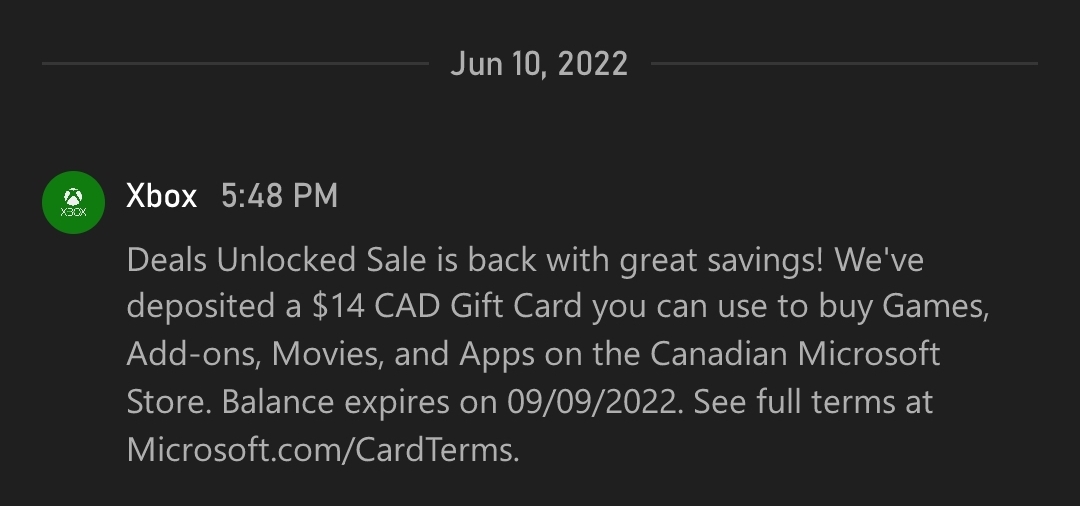Click the "Gift Card" words in message

pos(517,306)
